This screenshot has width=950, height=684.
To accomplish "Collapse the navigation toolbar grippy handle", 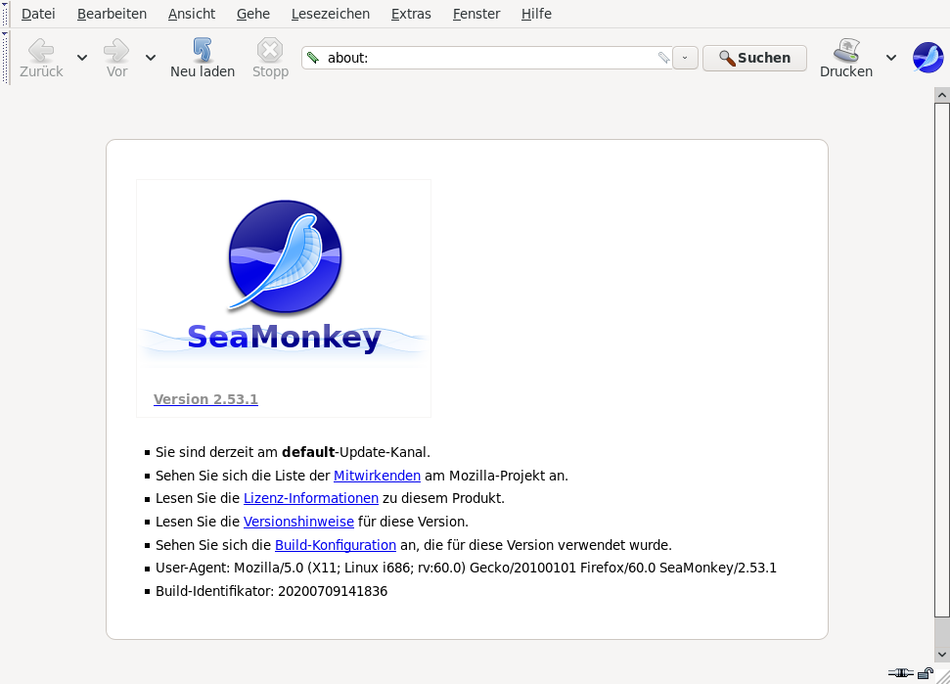I will tap(5, 58).
